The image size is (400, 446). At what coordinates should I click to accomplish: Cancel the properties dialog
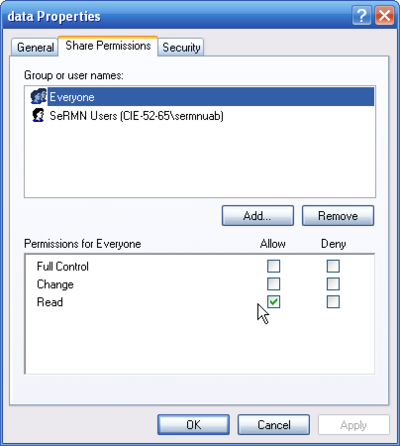click(x=274, y=425)
